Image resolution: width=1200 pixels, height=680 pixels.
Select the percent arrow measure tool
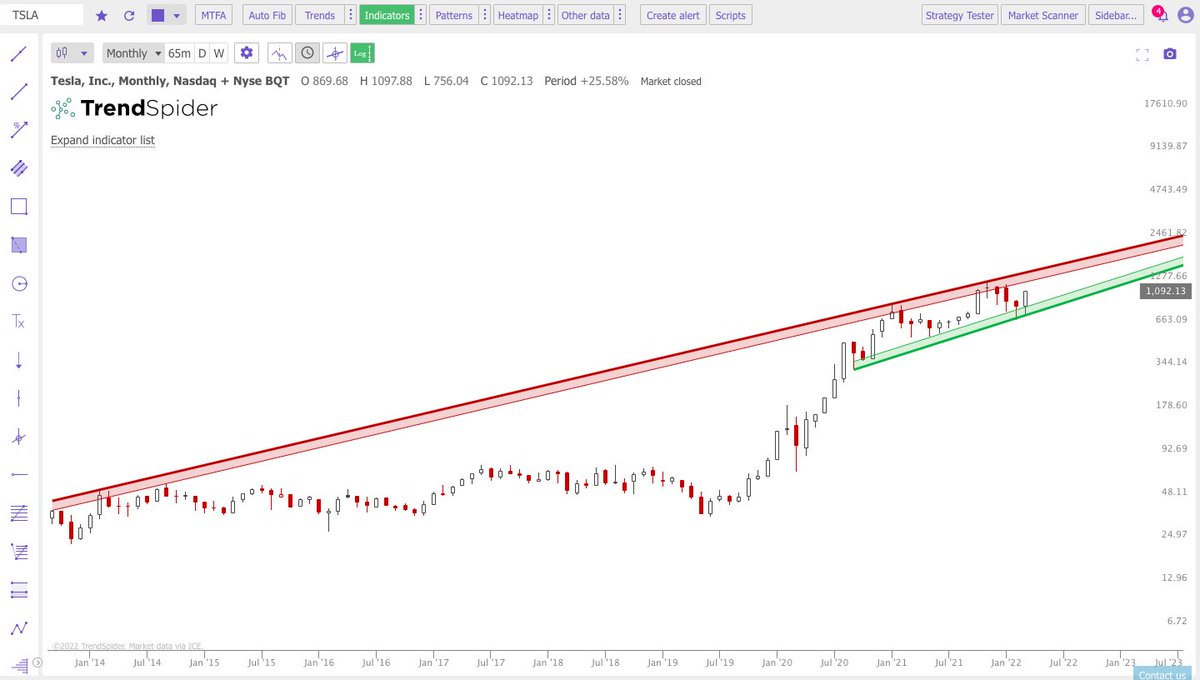click(18, 130)
